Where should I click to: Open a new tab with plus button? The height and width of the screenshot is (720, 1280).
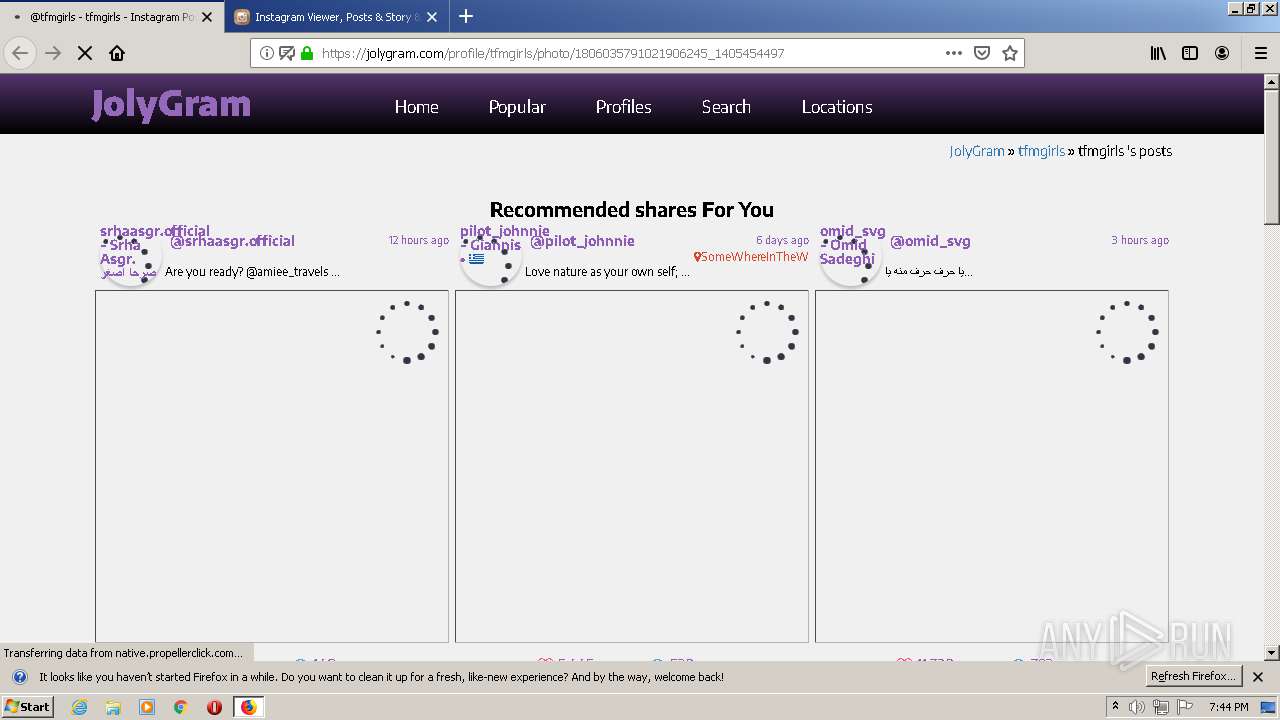coord(466,16)
